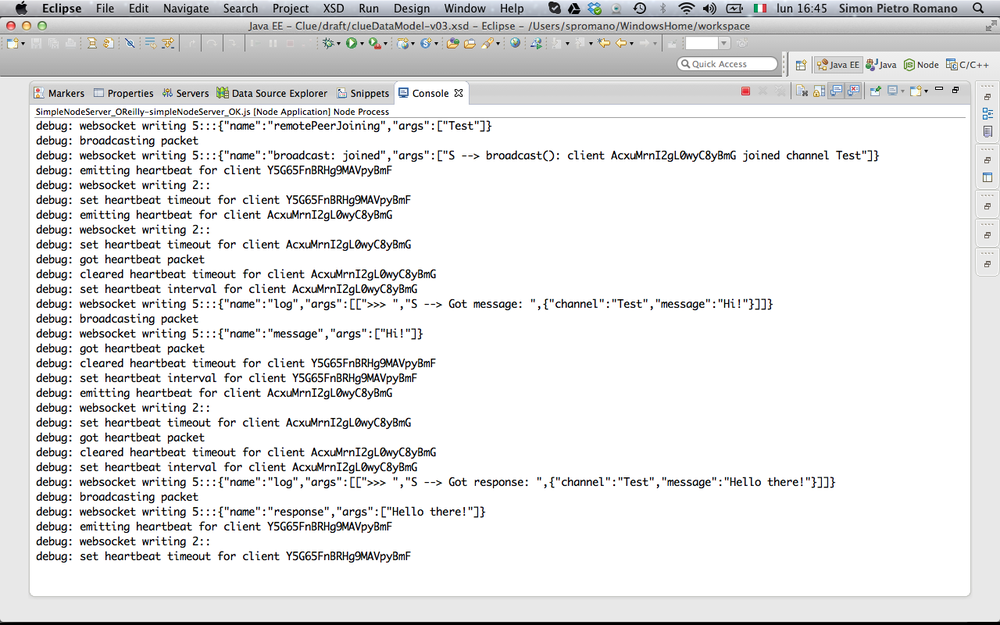Select the Java perspective

(x=880, y=64)
